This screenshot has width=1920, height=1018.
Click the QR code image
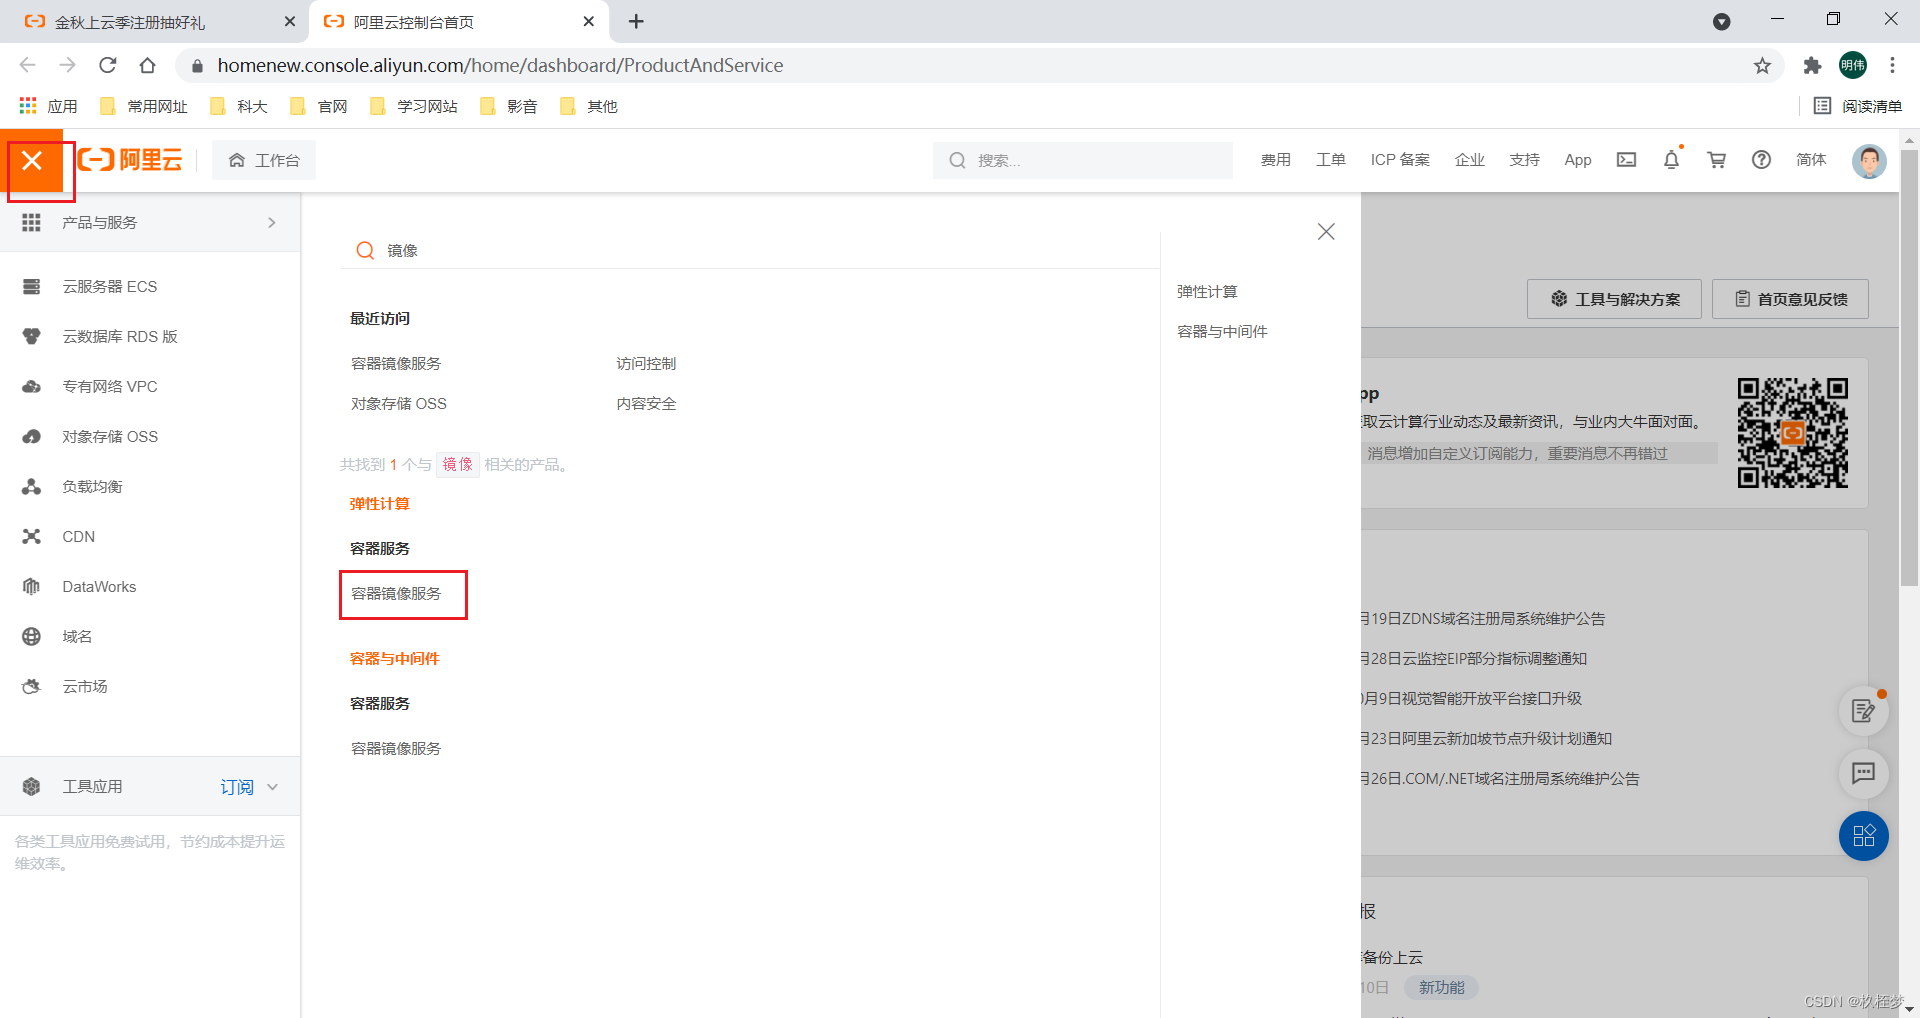click(1792, 432)
